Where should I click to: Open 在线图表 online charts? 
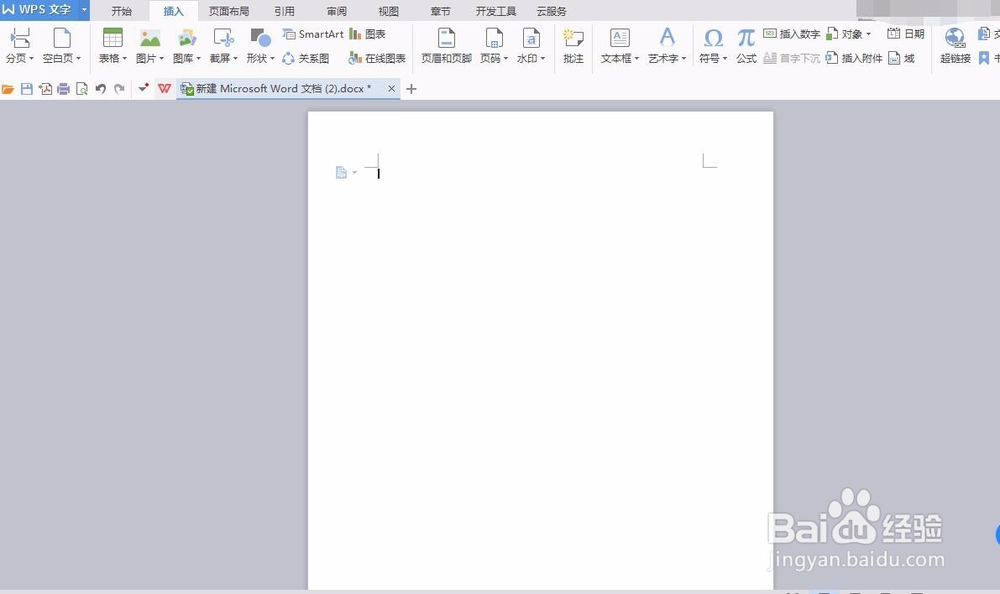click(377, 58)
